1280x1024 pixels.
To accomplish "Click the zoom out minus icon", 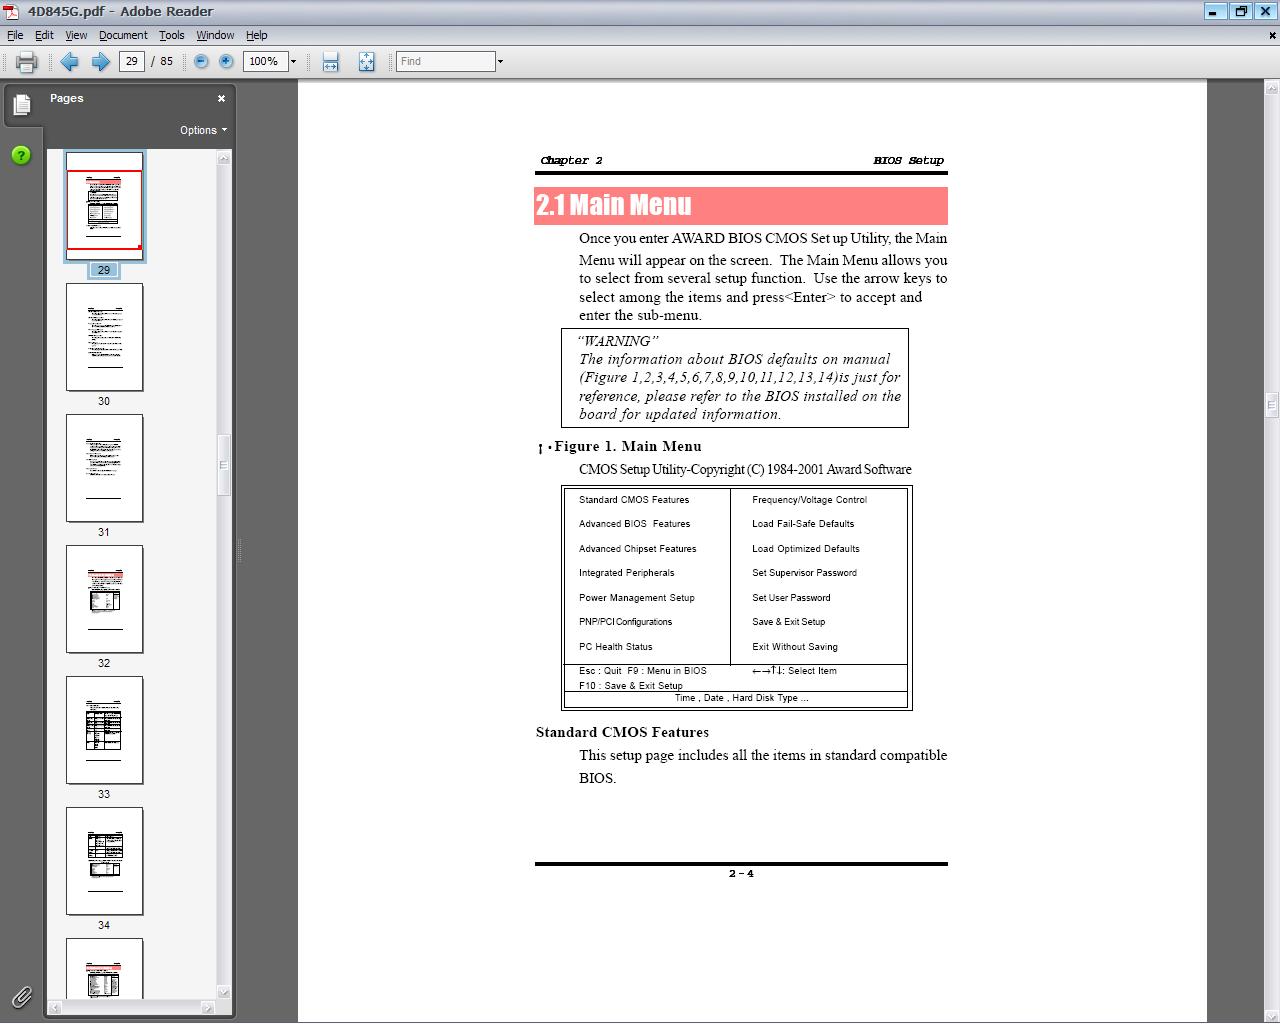I will pyautogui.click(x=201, y=62).
